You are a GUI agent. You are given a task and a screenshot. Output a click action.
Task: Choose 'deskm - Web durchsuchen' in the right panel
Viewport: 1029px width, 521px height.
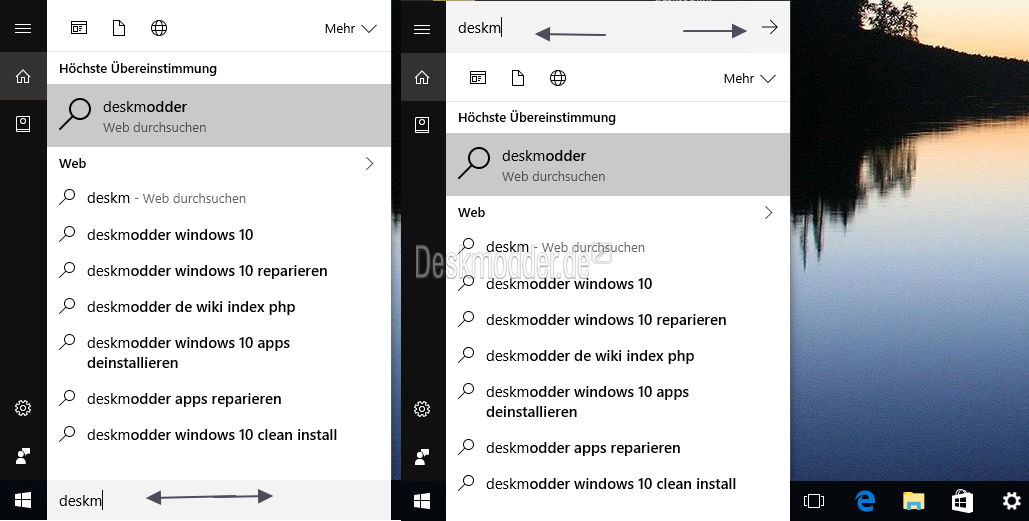tap(618, 247)
